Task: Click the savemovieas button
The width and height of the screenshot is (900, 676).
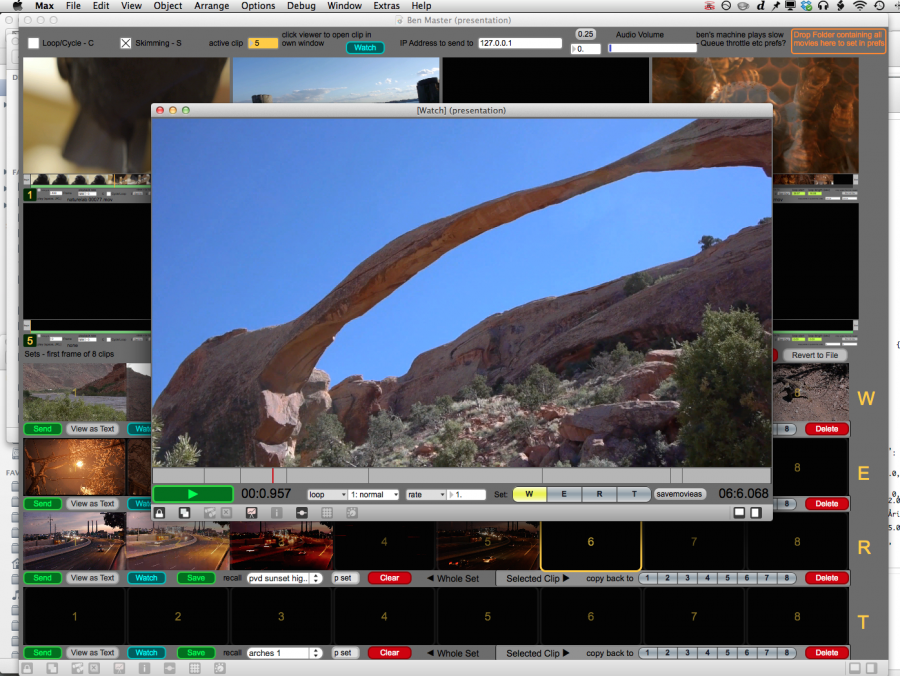Action: point(680,494)
